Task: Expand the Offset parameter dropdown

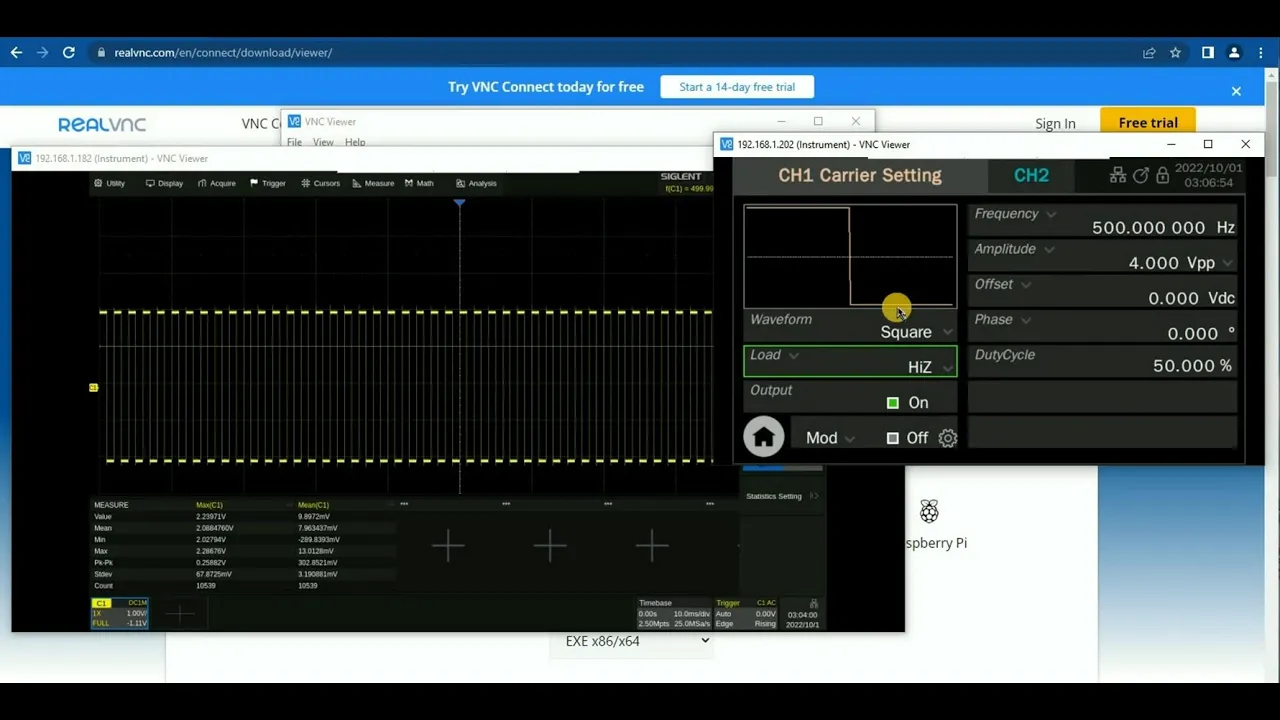Action: click(x=1026, y=285)
